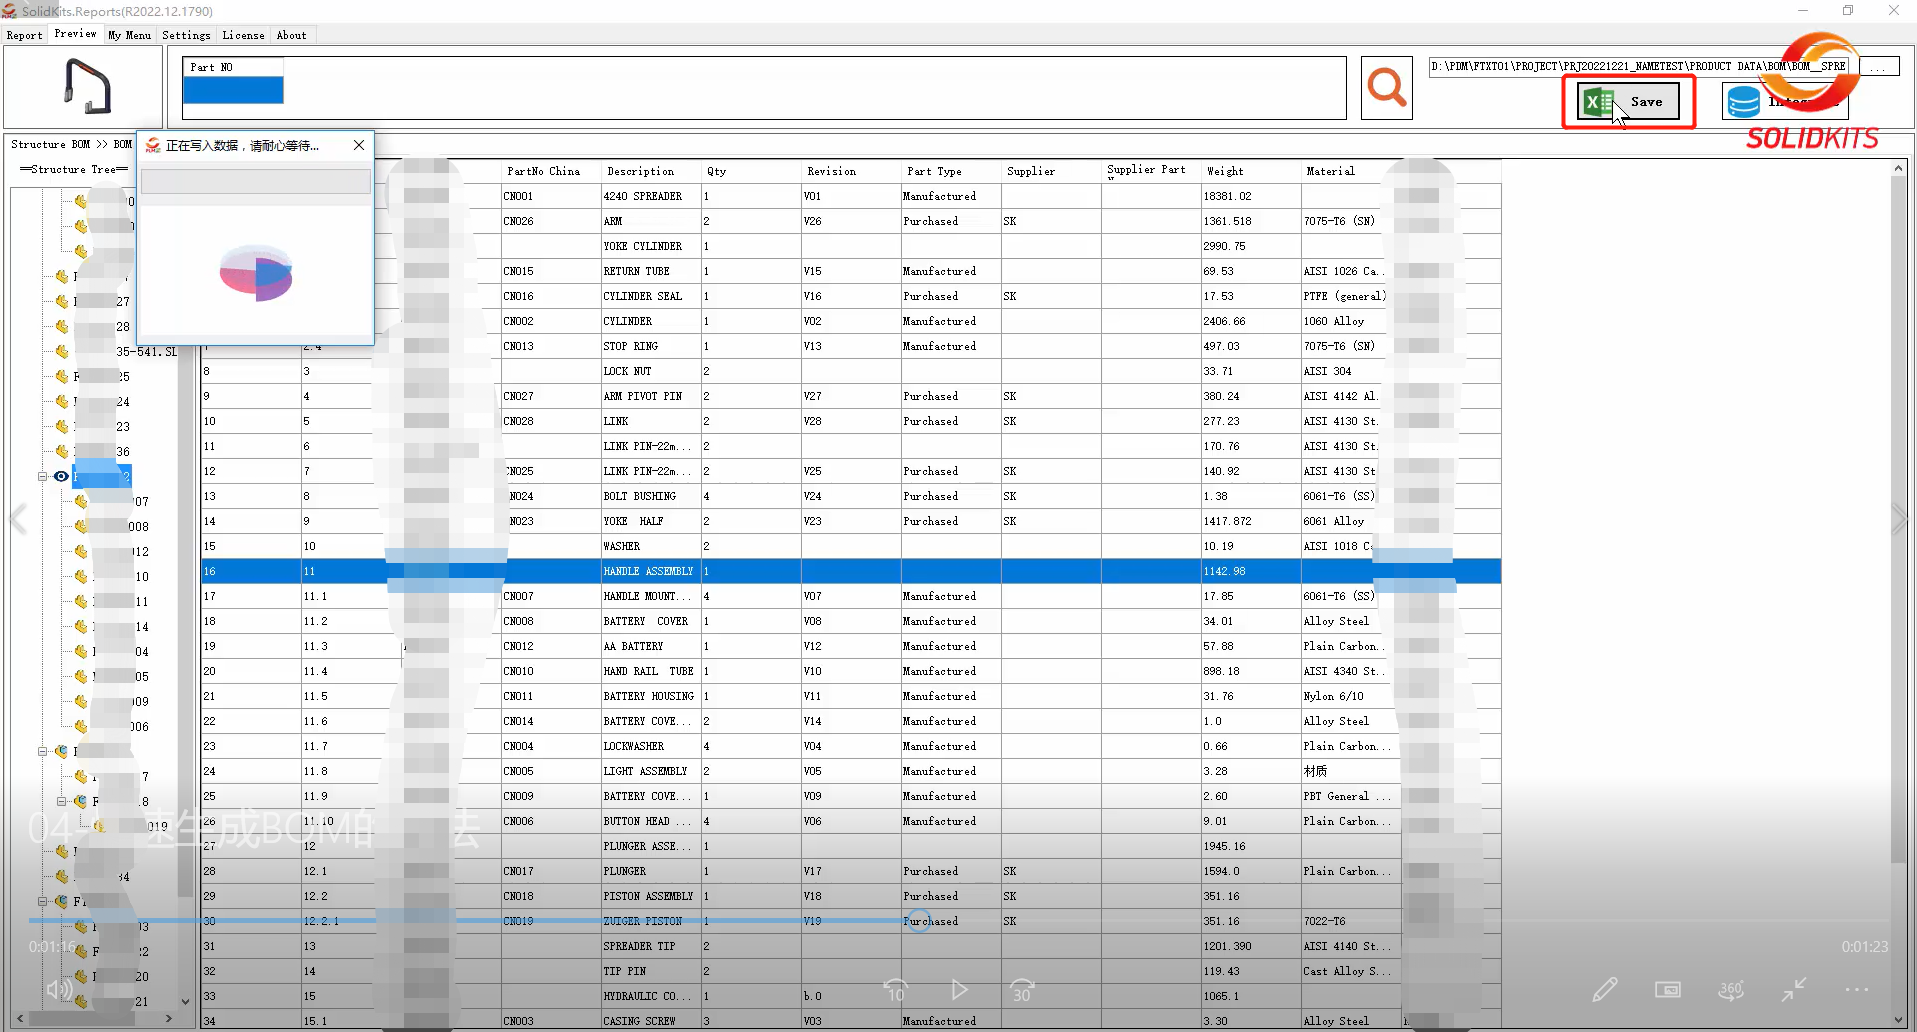Image resolution: width=1917 pixels, height=1032 pixels.
Task: Switch to the Preview tab
Action: (76, 33)
